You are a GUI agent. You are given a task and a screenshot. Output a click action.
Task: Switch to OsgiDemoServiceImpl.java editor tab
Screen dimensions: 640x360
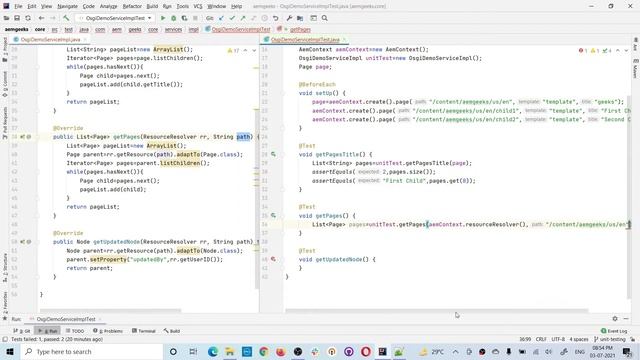click(50, 40)
